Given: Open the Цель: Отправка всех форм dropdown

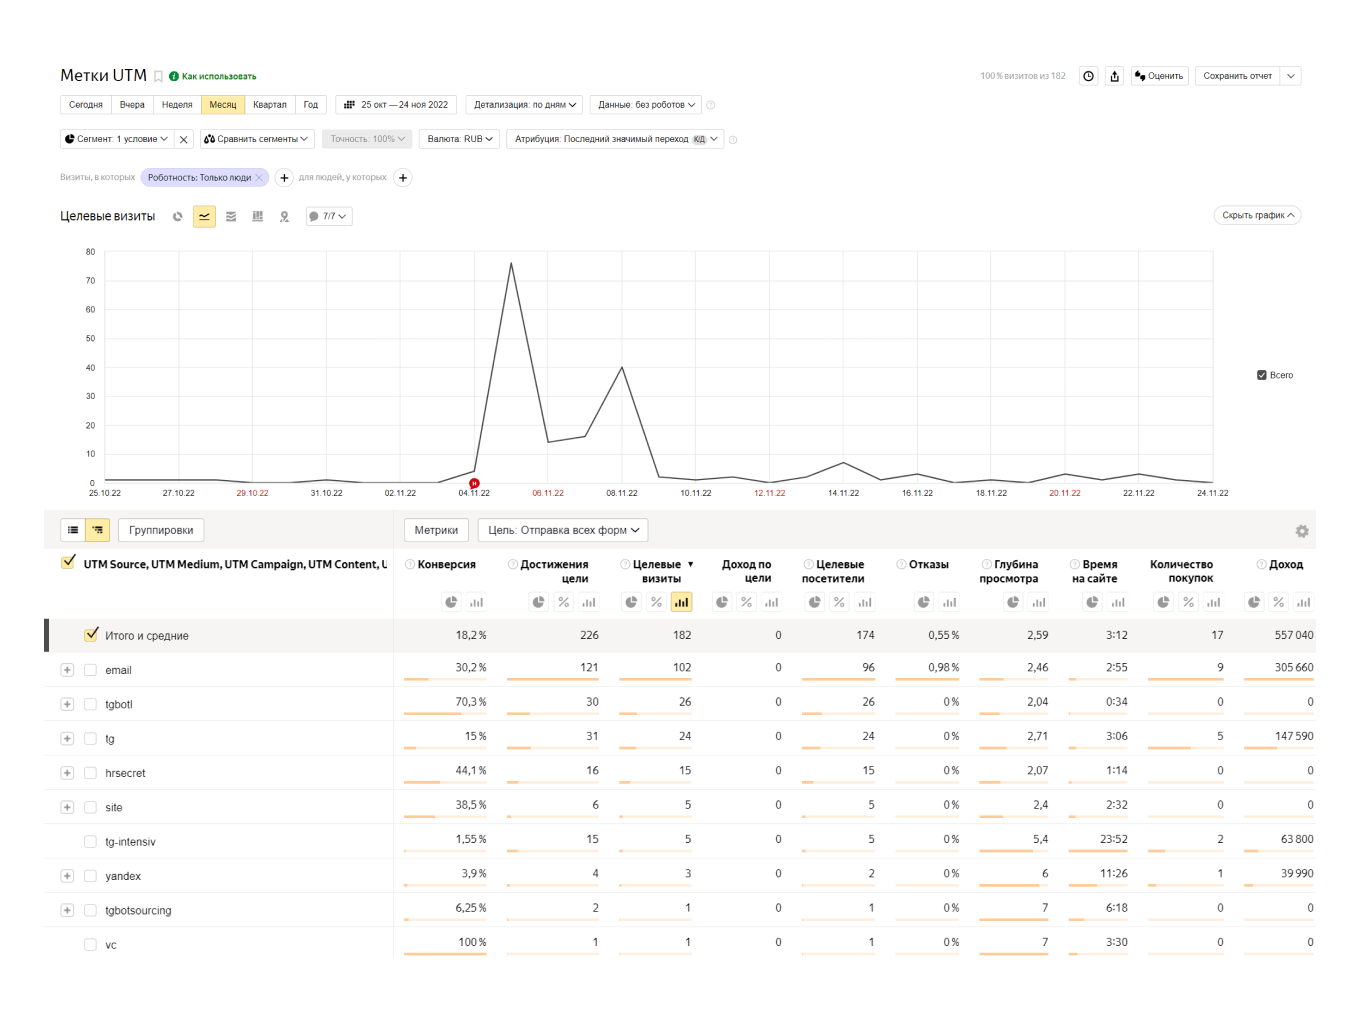Looking at the screenshot, I should tap(563, 530).
